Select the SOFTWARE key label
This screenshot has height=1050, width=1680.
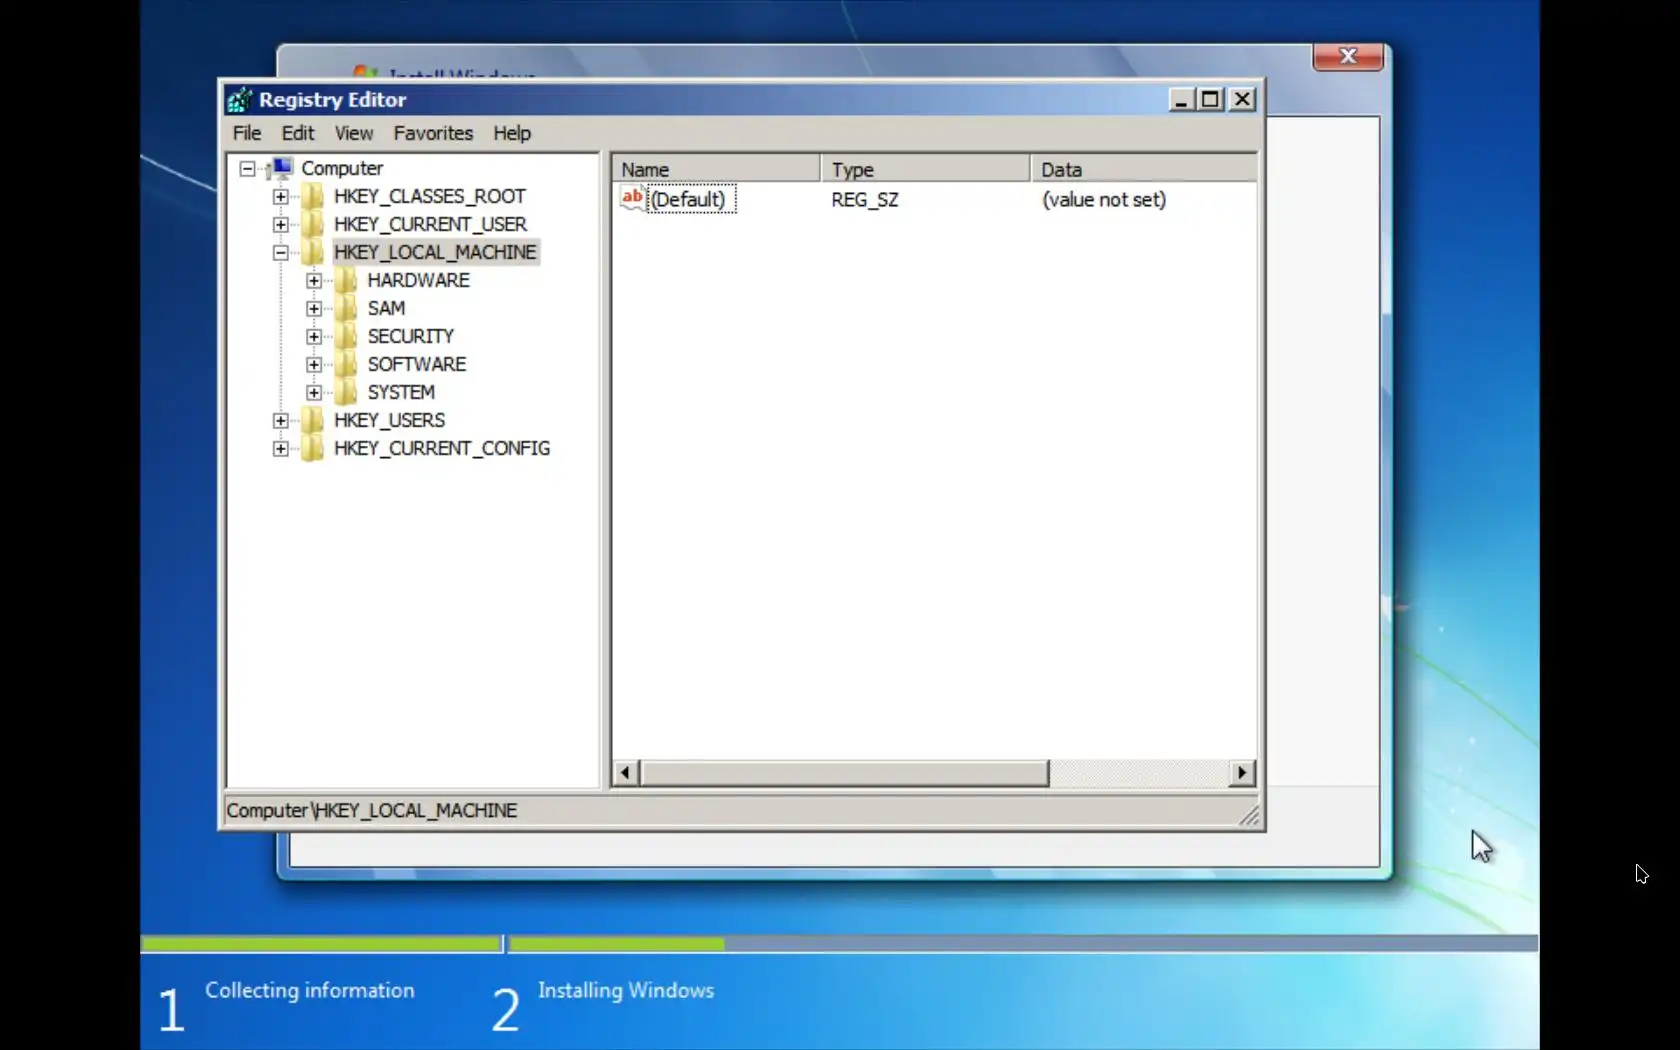click(x=416, y=364)
